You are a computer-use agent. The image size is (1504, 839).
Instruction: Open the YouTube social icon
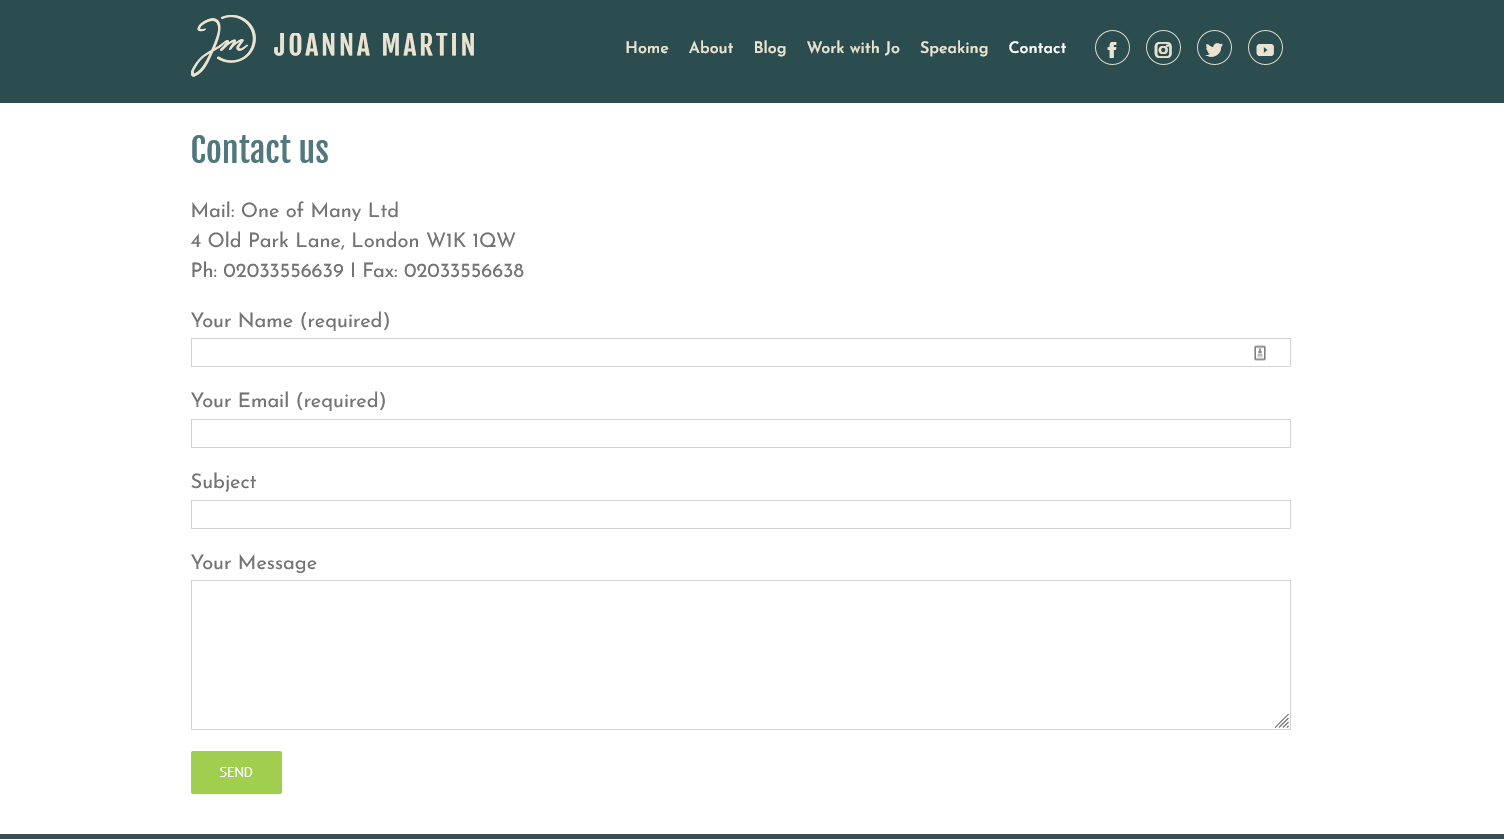pyautogui.click(x=1265, y=48)
